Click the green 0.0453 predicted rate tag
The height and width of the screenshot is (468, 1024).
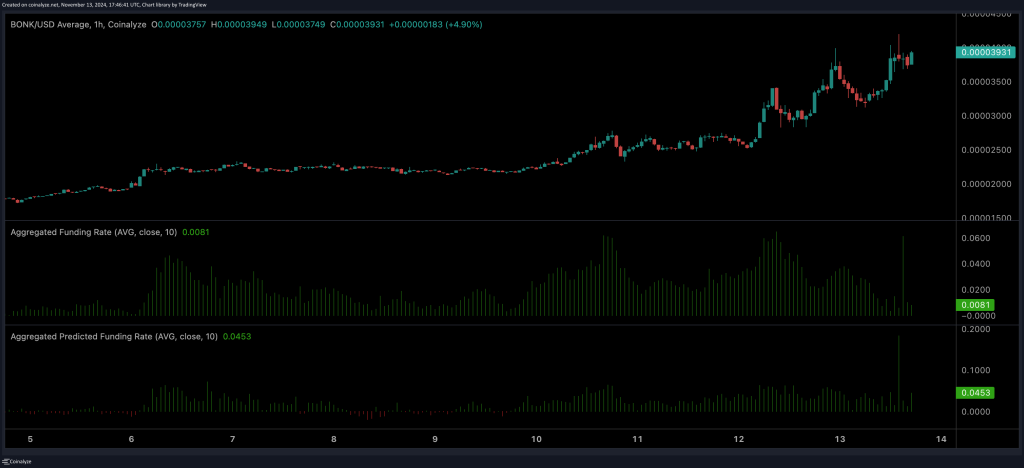(x=976, y=393)
